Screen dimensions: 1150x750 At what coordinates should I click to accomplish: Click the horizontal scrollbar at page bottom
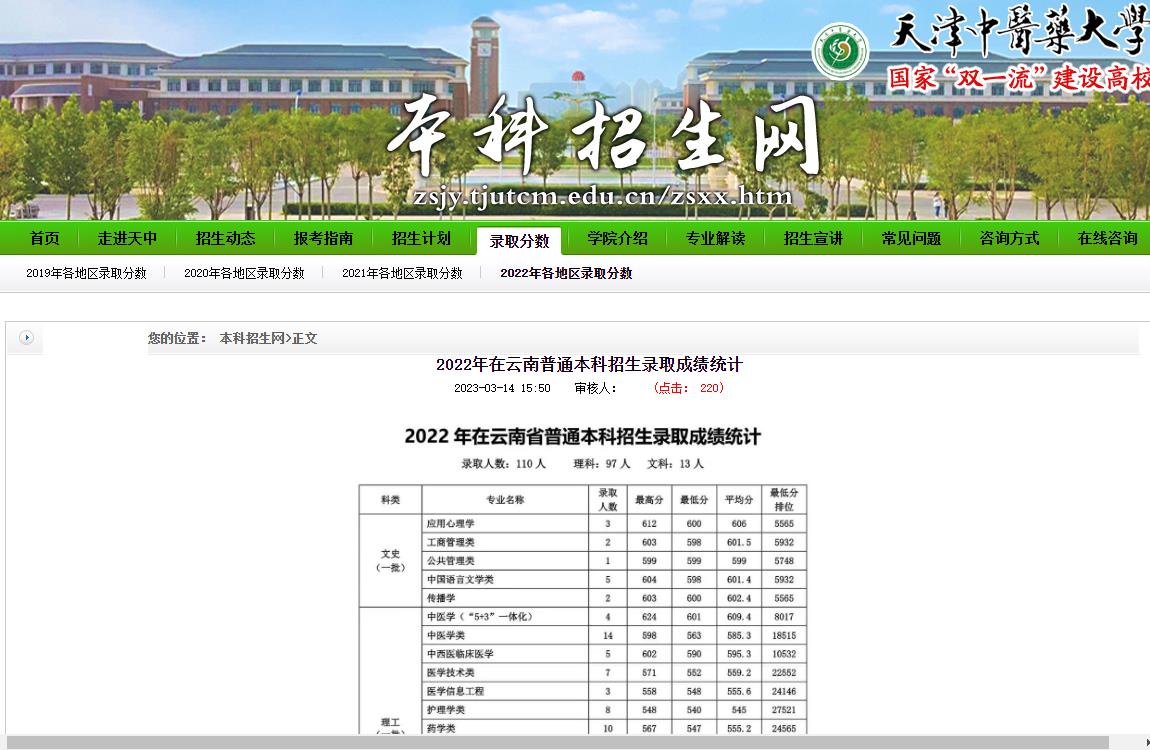click(x=557, y=743)
